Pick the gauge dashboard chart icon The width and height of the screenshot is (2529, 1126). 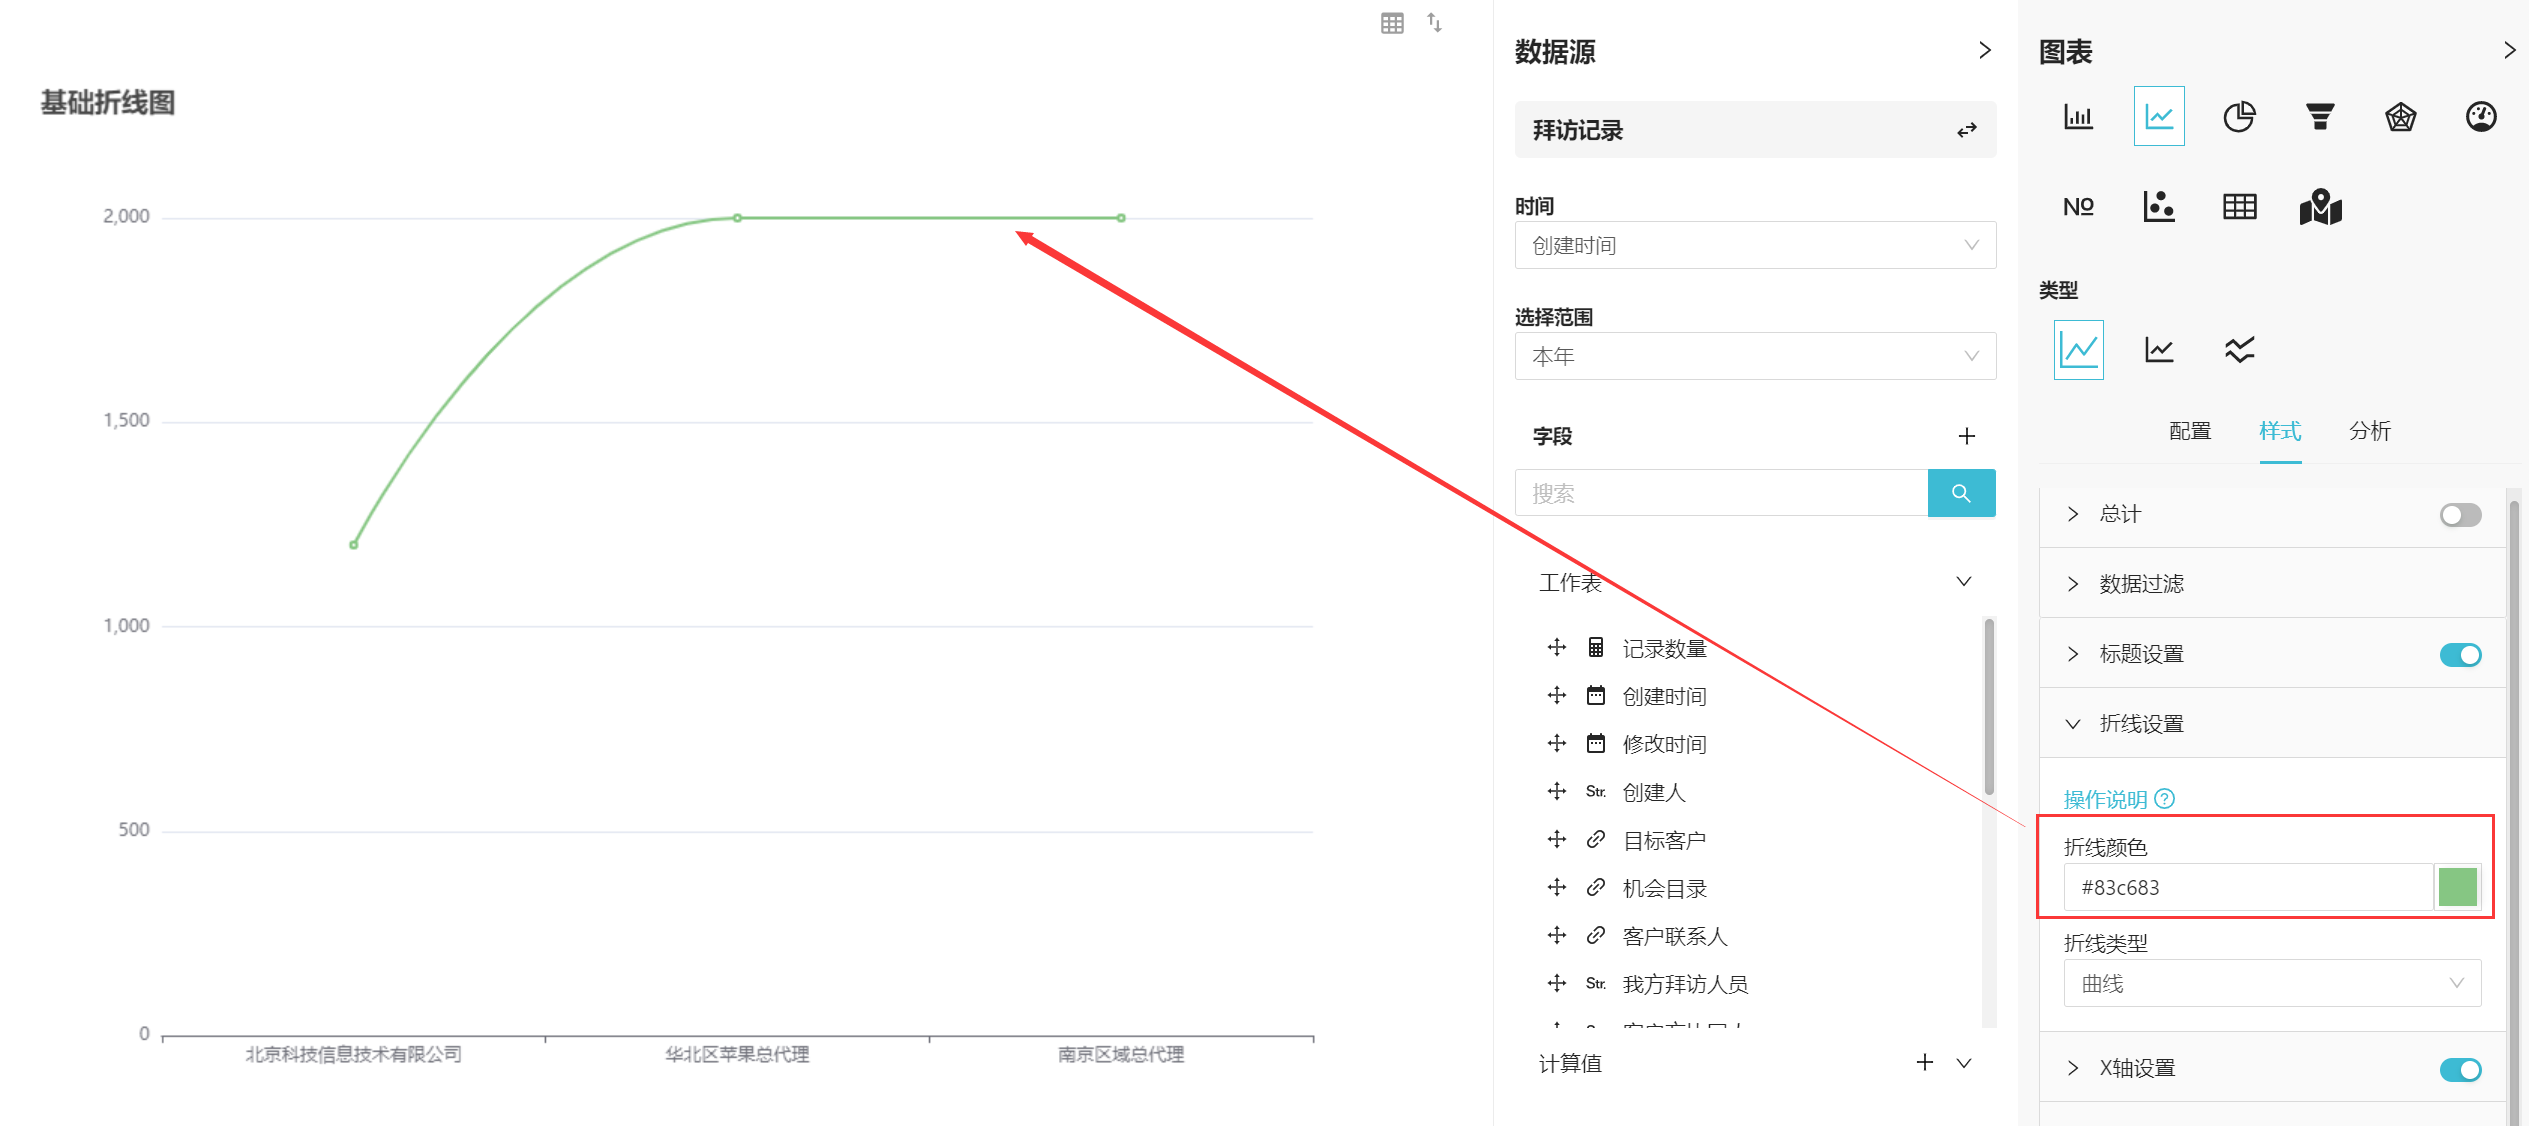click(2480, 117)
